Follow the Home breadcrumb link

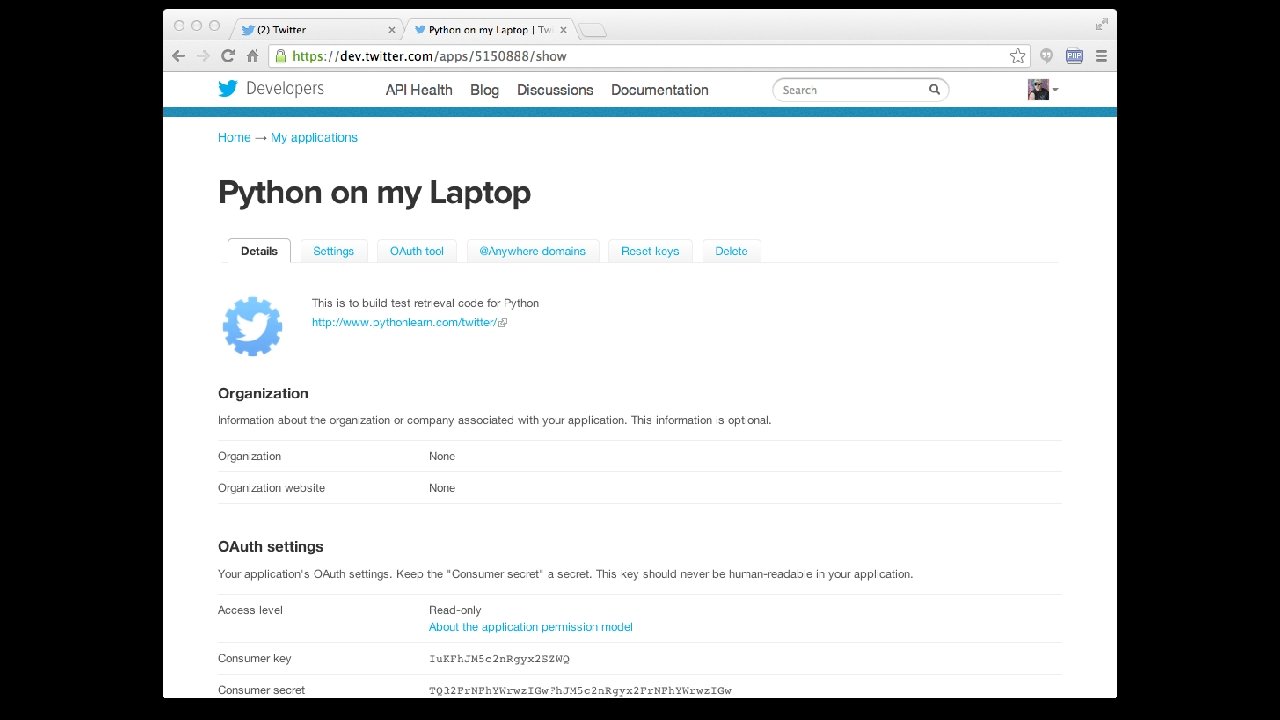[234, 137]
